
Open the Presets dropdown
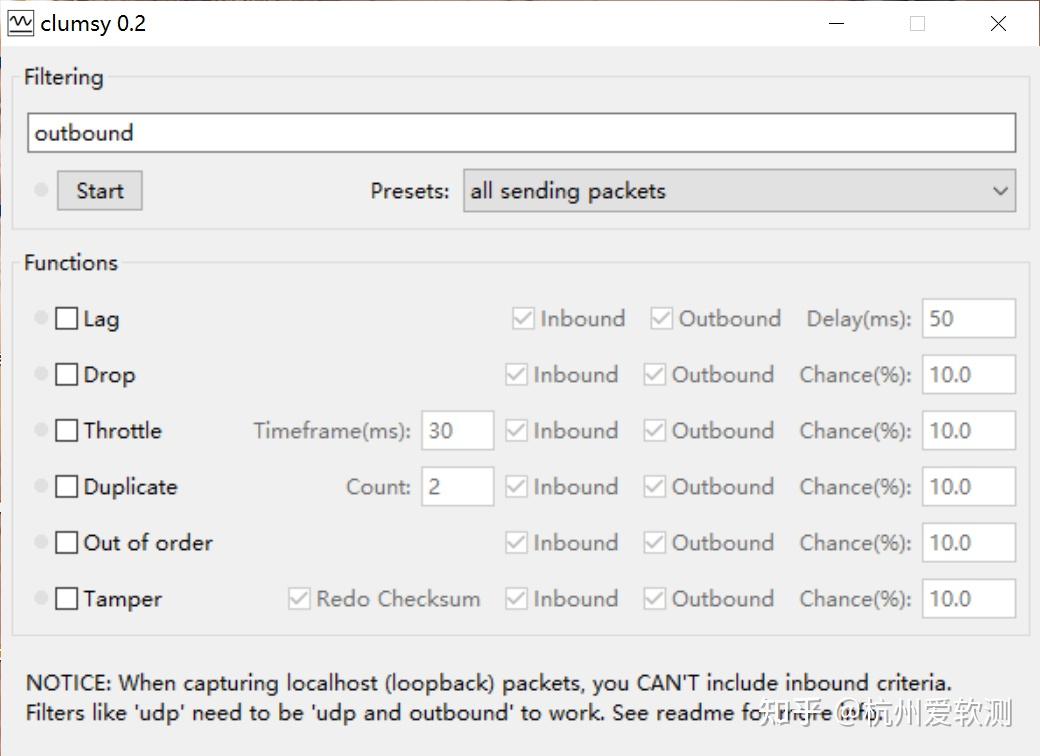[739, 191]
